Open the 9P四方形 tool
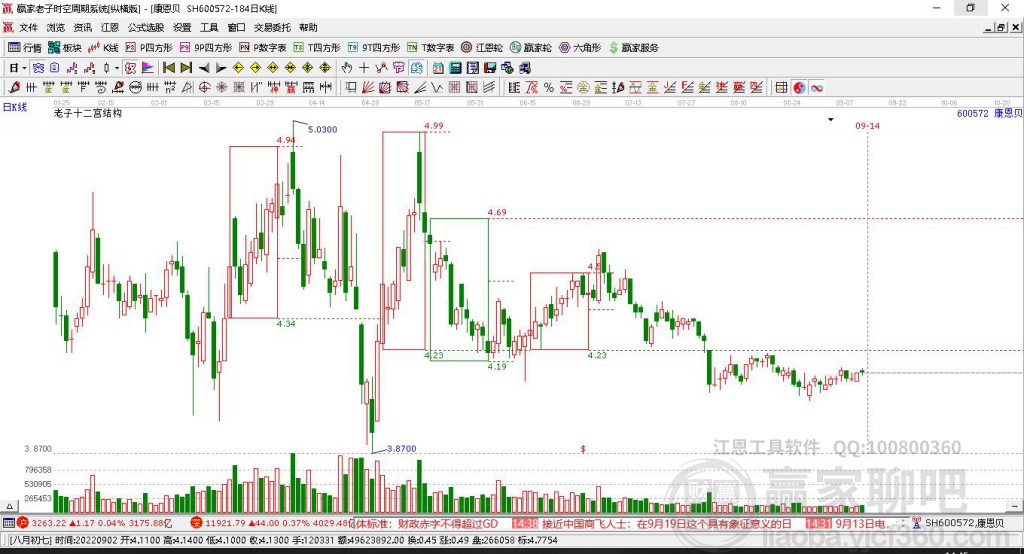1024x554 pixels. point(206,48)
